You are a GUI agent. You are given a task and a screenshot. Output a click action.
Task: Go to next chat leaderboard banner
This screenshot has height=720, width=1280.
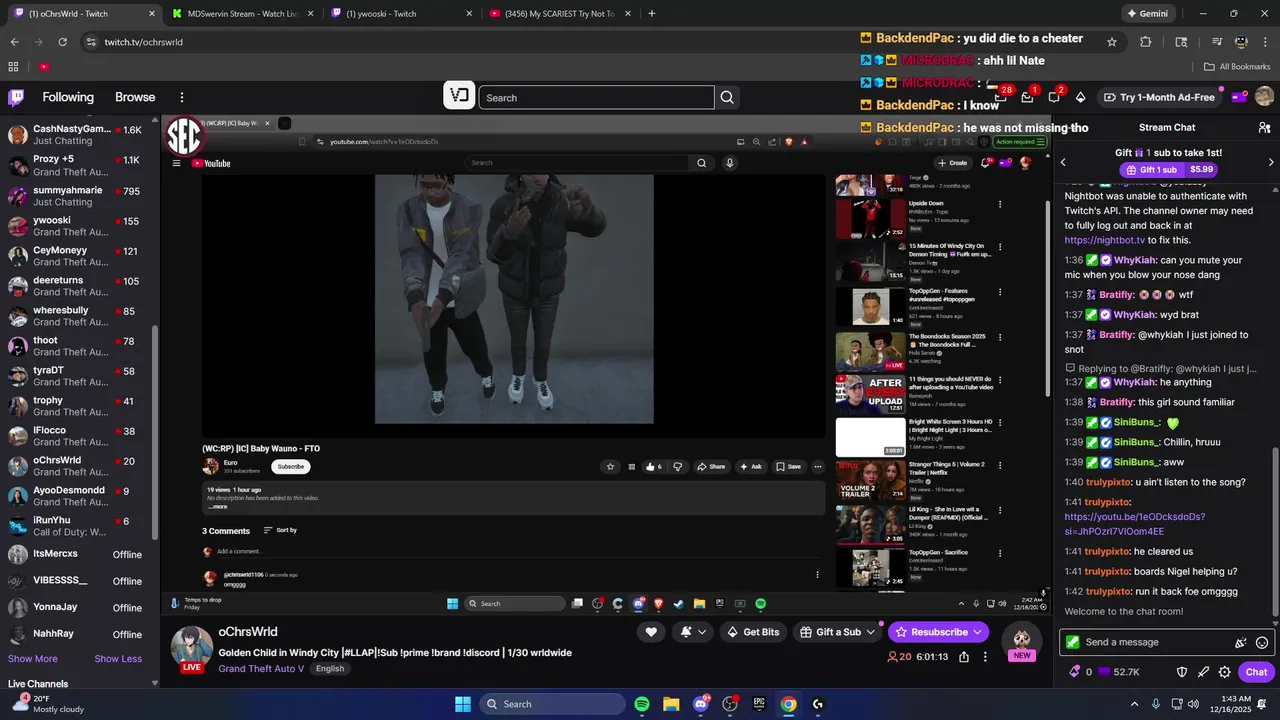1271,162
